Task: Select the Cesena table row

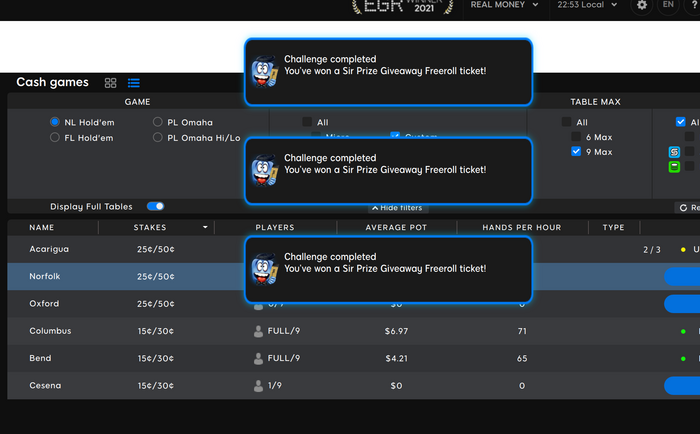Action: coord(354,385)
